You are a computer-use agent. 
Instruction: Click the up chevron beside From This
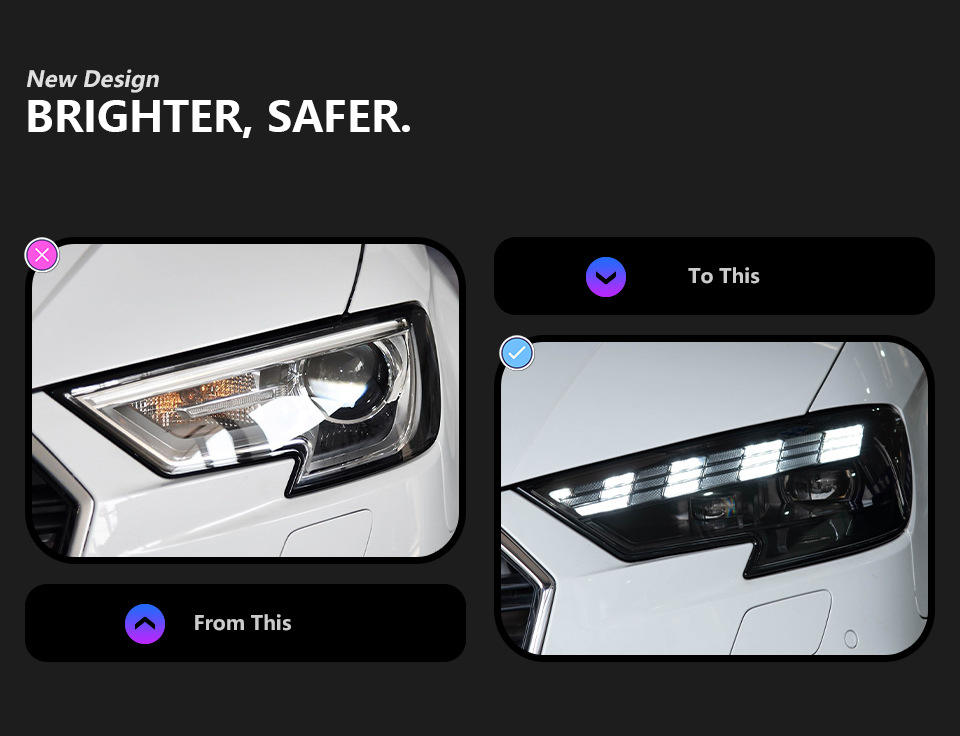[x=145, y=624]
